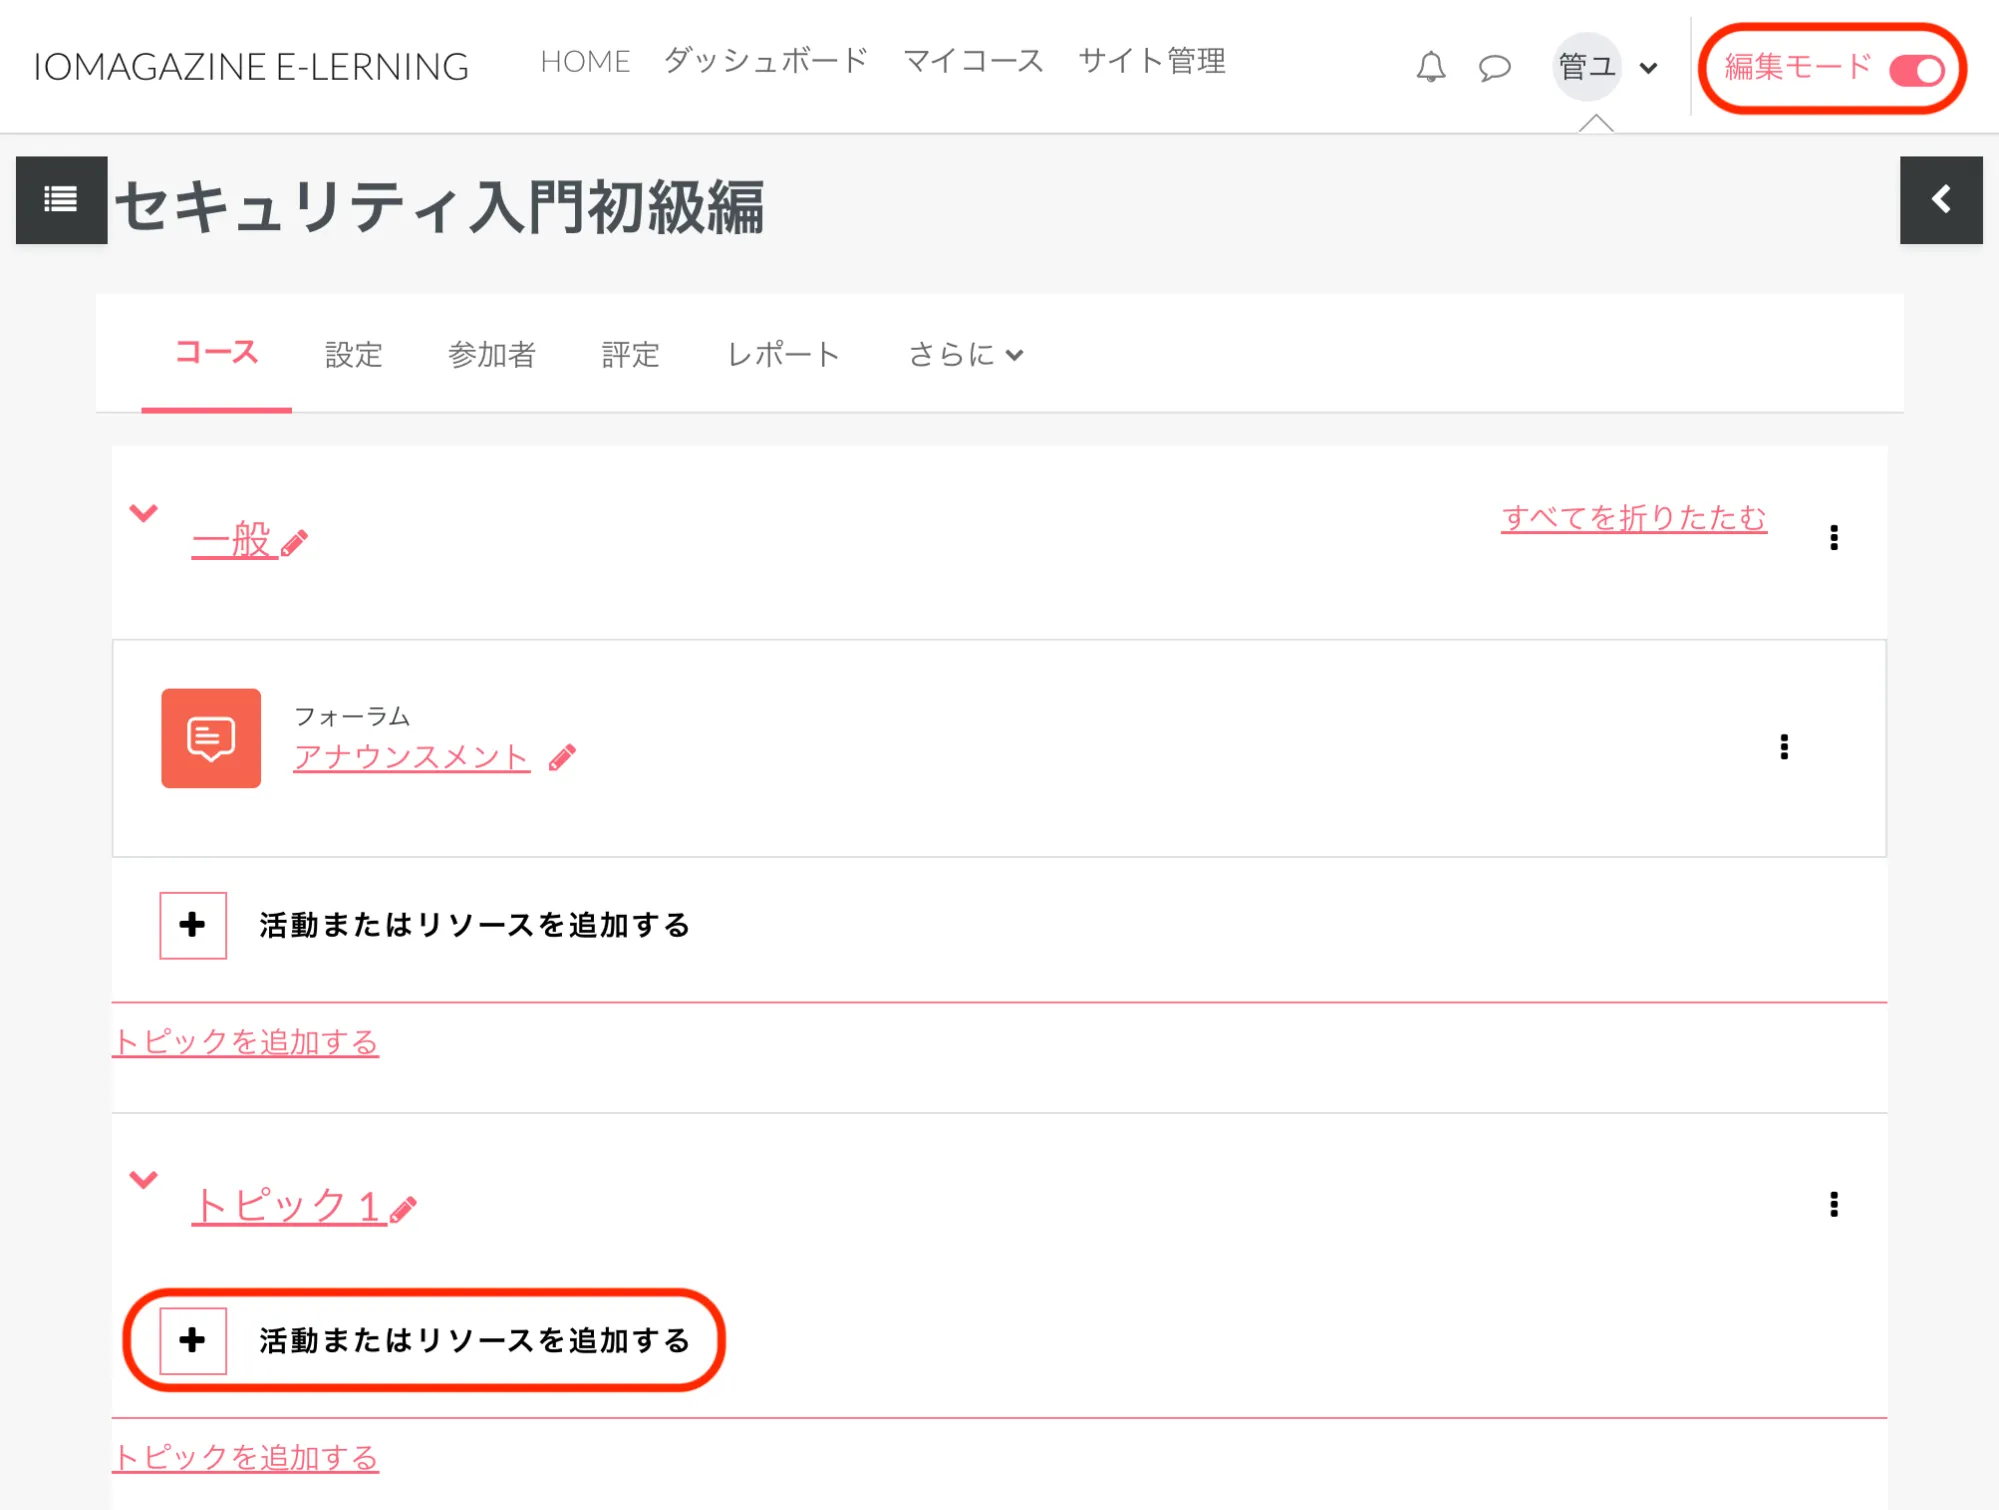The width and height of the screenshot is (1999, 1510).
Task: Open three-dot menu for アナウンスメント activity
Action: 1784,747
